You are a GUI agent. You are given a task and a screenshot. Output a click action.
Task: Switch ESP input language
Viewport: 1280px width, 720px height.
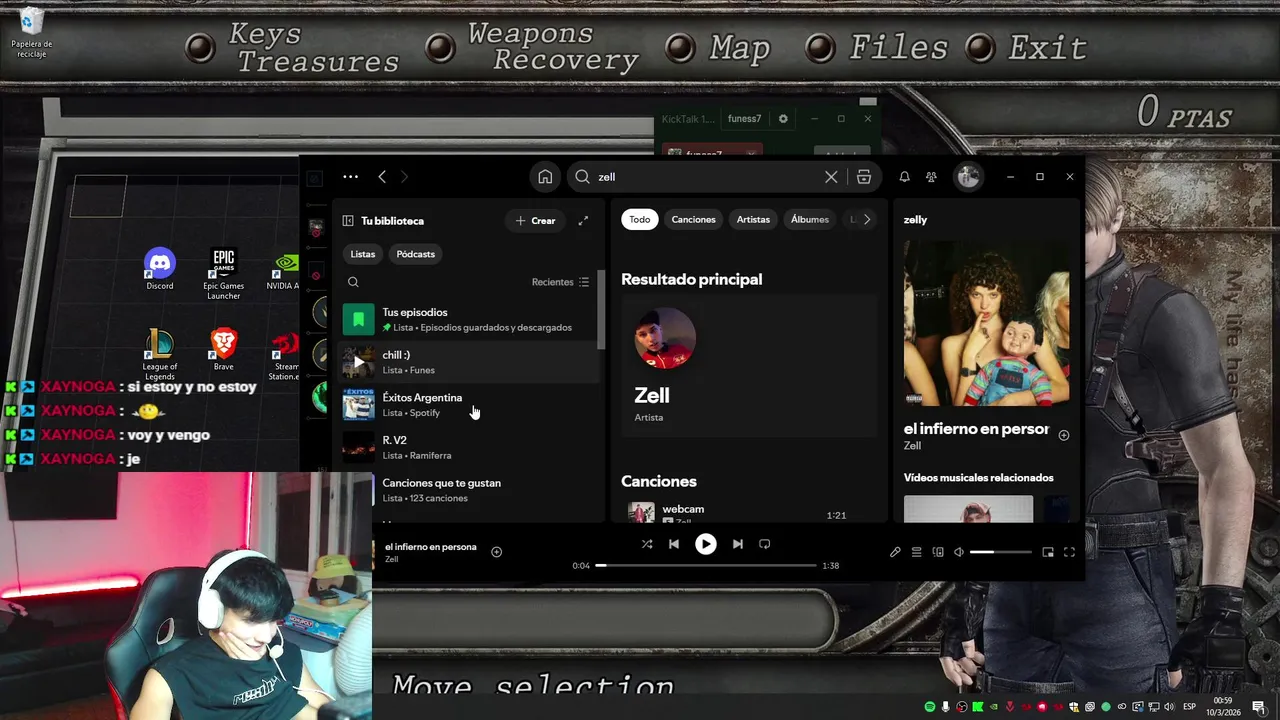[1190, 707]
